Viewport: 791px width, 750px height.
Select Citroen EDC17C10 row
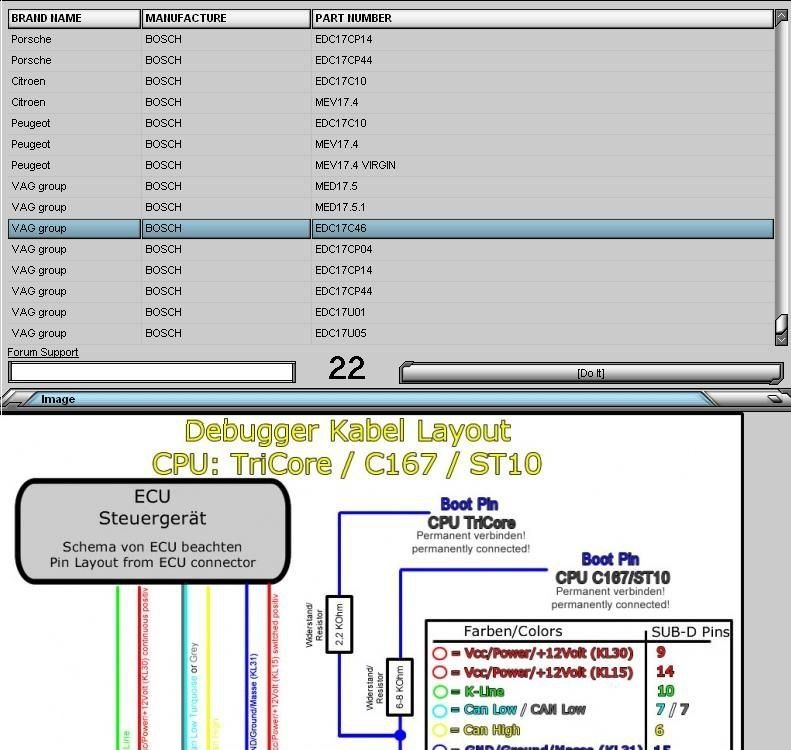point(391,81)
